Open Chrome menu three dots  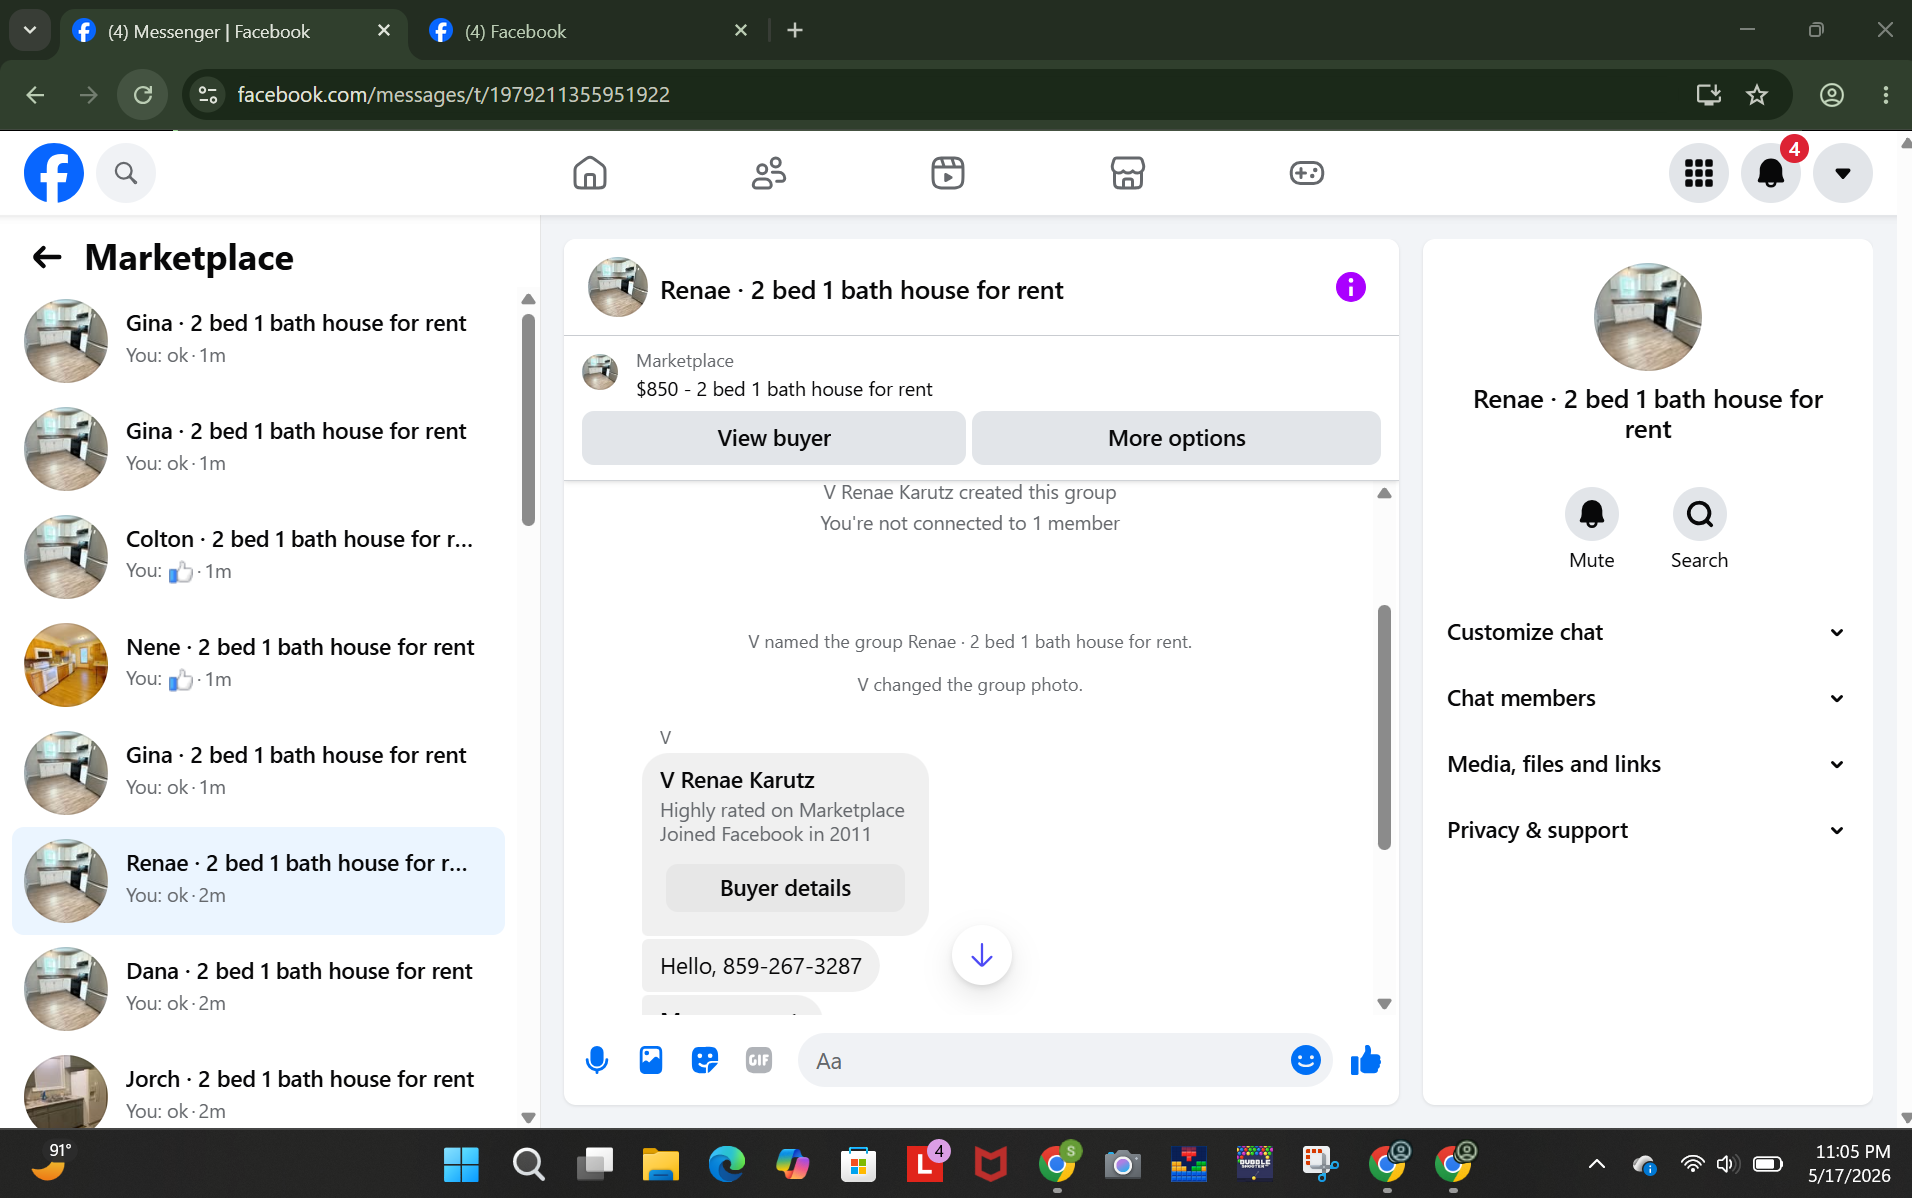pyautogui.click(x=1886, y=95)
